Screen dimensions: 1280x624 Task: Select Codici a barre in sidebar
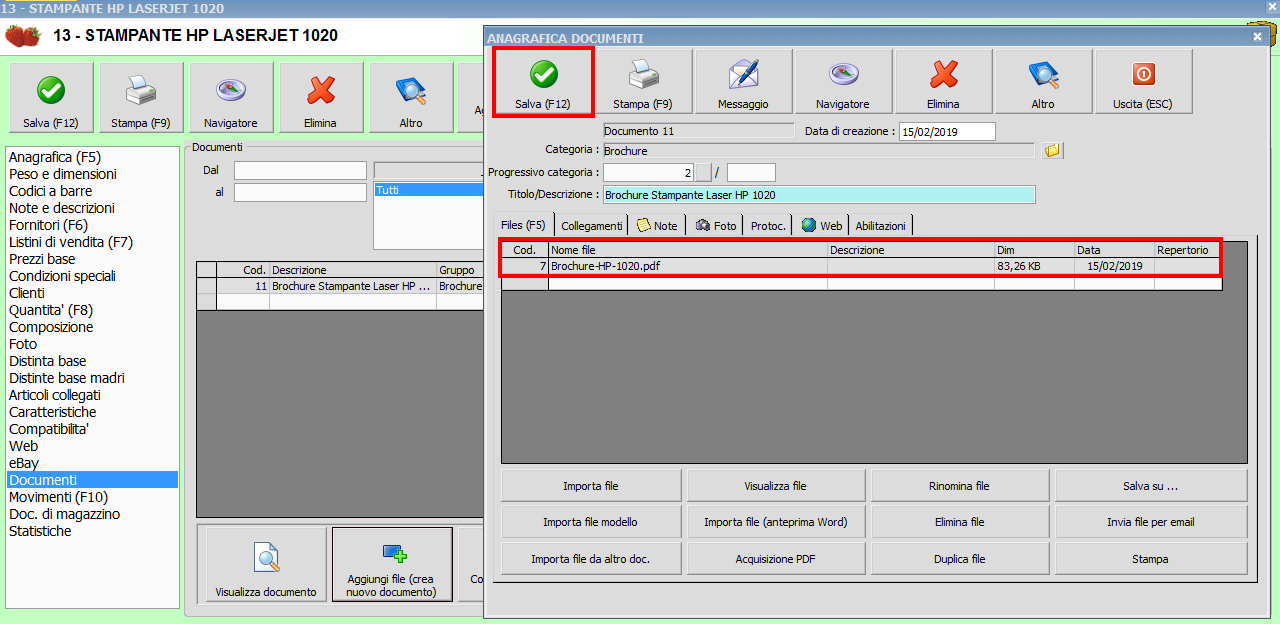50,191
